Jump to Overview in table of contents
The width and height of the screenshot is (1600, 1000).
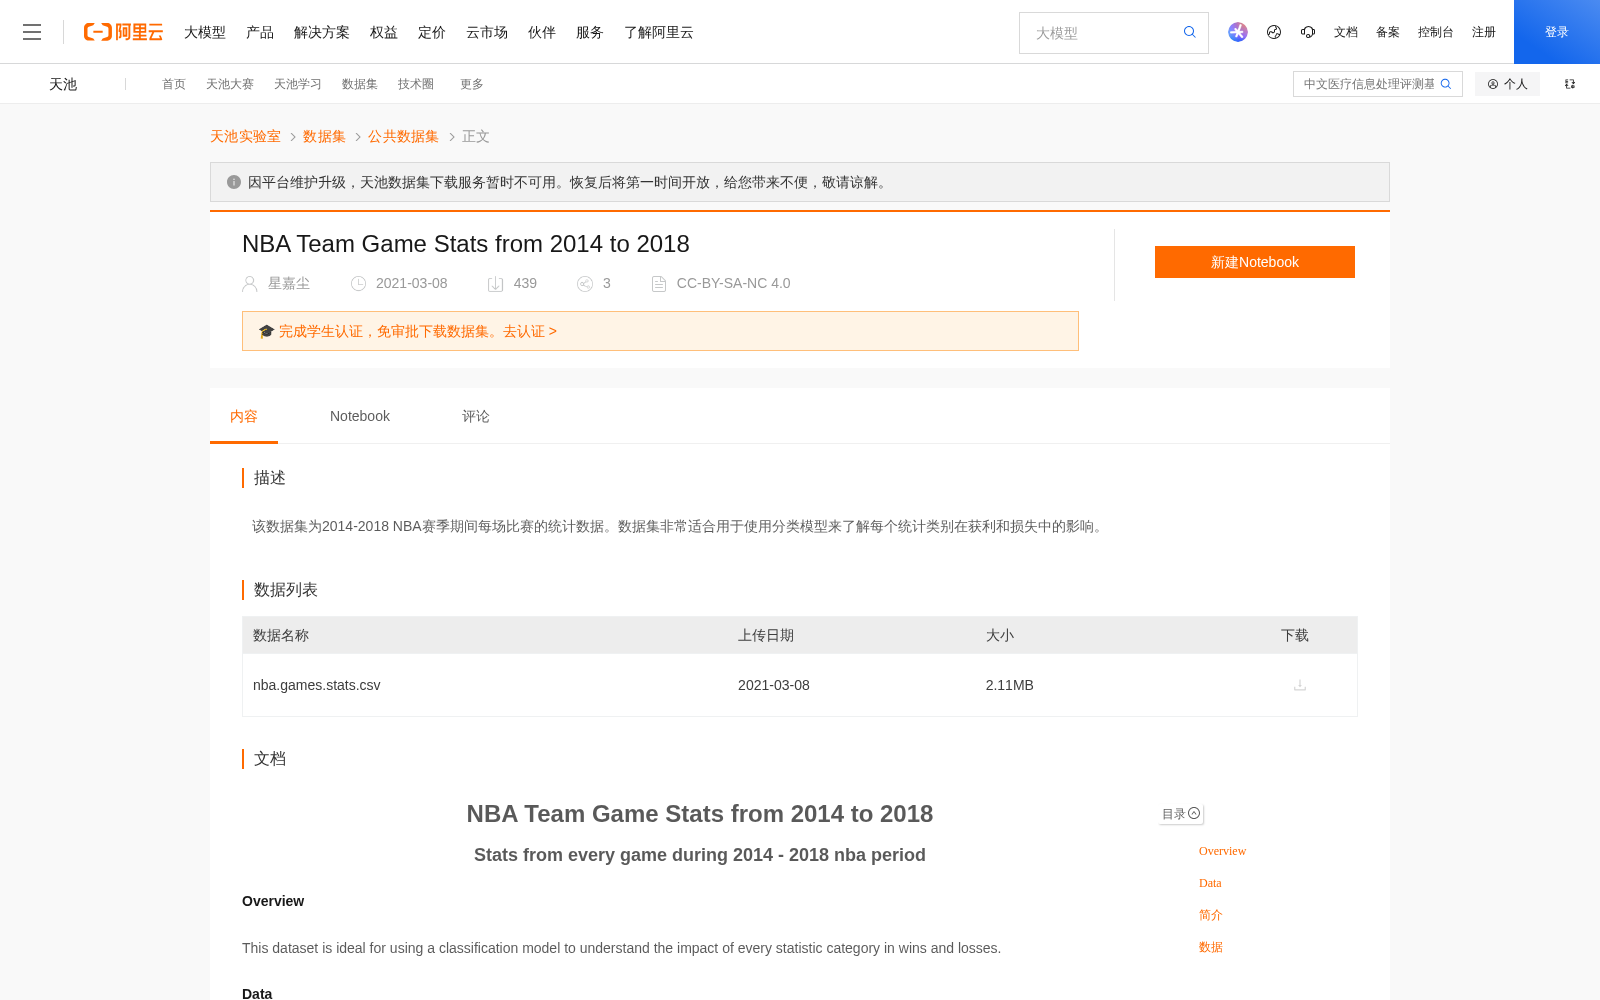[1222, 851]
